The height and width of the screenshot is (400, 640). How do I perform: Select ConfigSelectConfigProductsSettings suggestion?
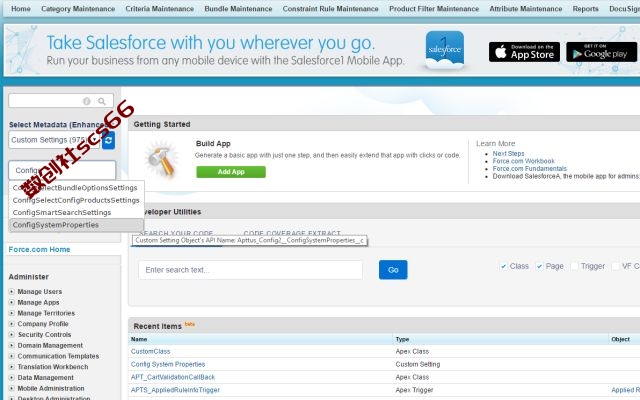76,200
